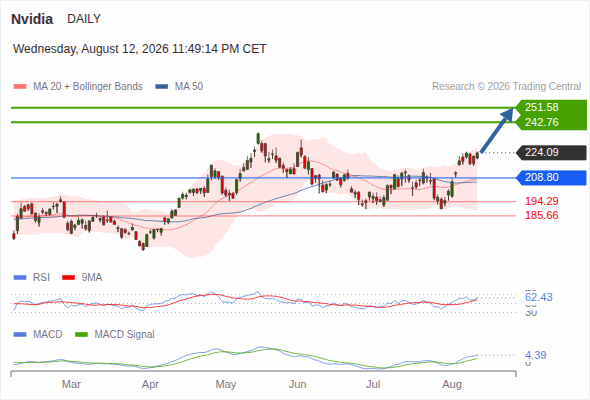Click the RSI value 62.43 label
590x400 pixels.
pos(539,297)
